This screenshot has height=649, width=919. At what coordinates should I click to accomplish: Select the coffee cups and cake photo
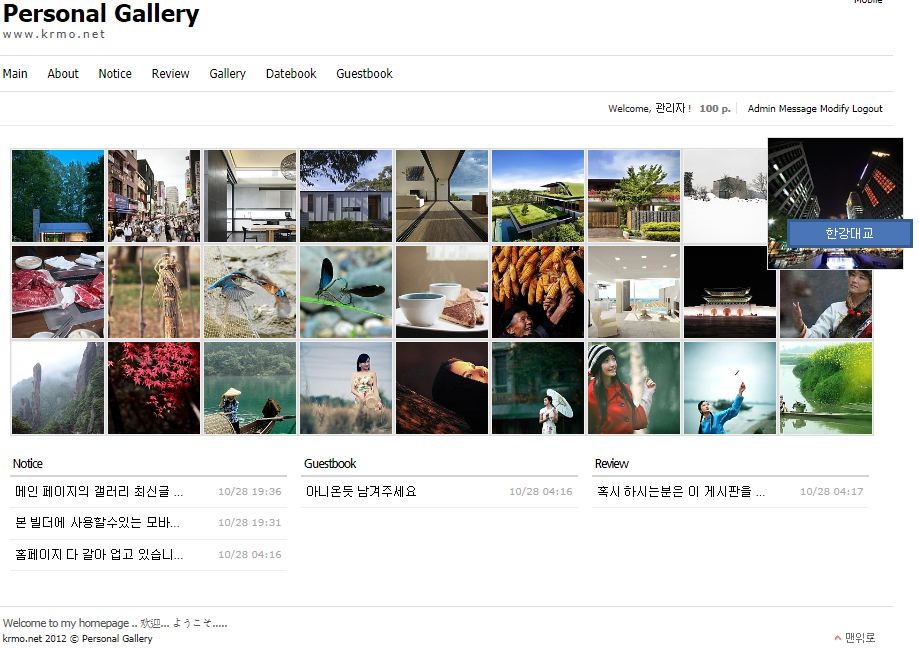[442, 292]
